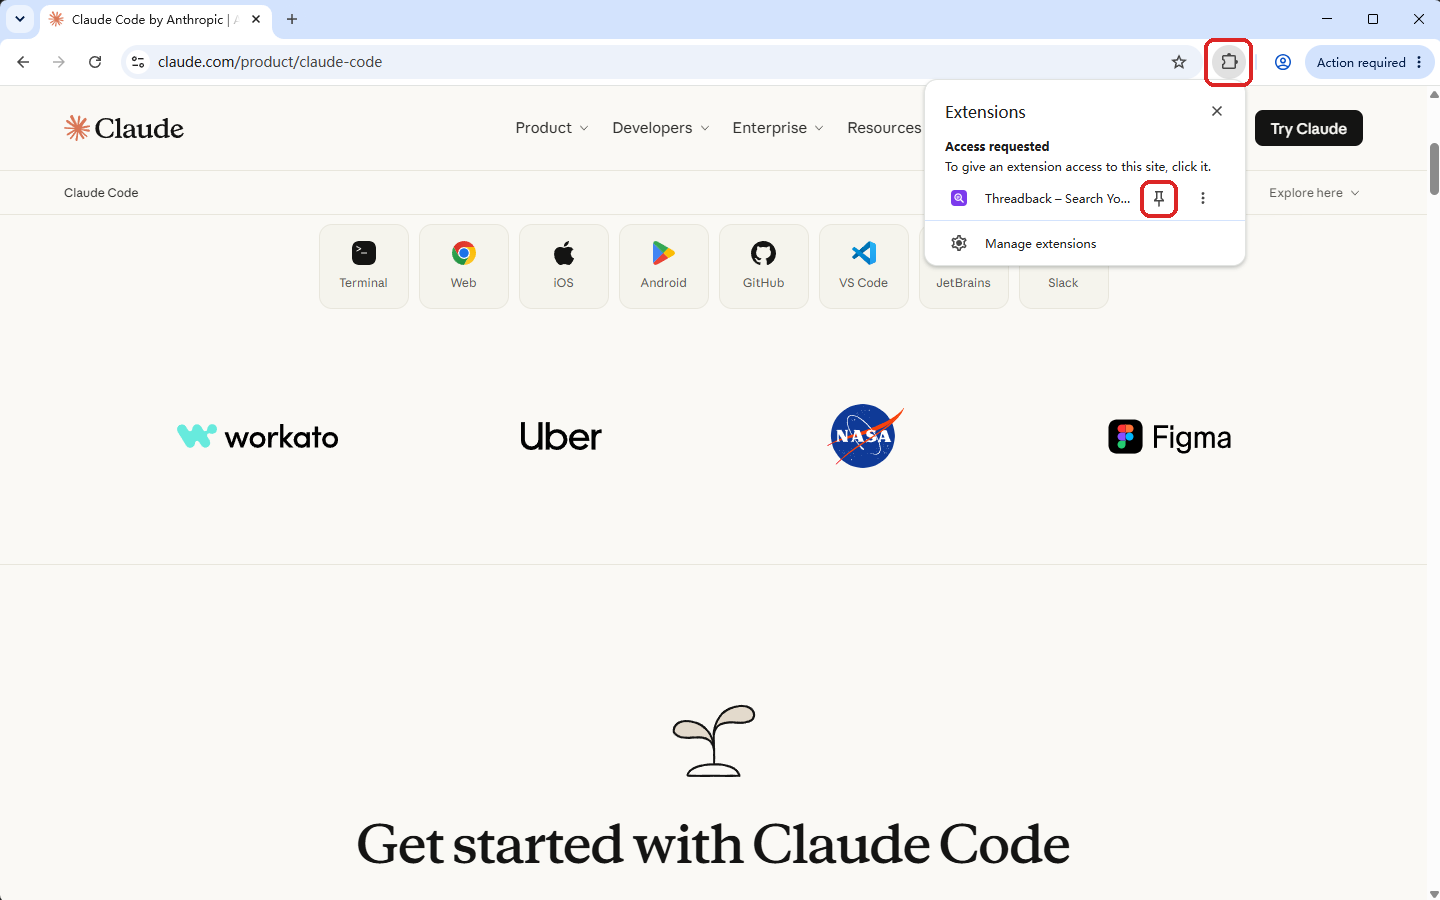Select the Terminal platform tile
The height and width of the screenshot is (900, 1440).
[x=364, y=266]
